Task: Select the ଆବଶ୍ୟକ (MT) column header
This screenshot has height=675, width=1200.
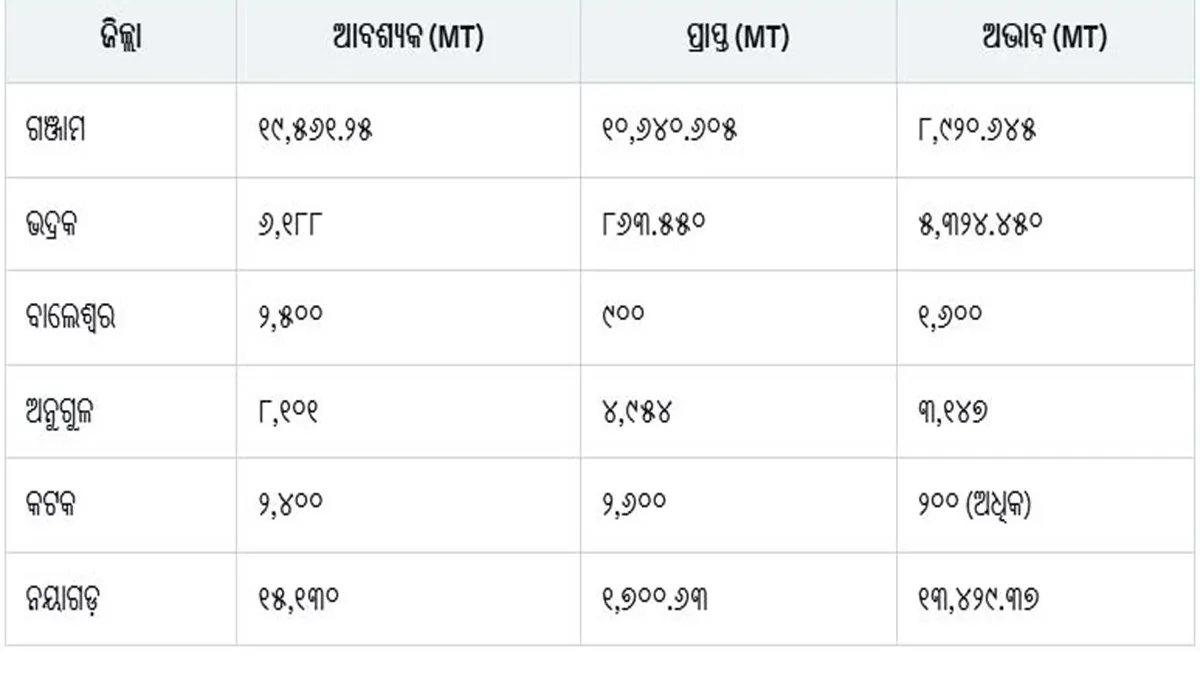Action: click(x=408, y=40)
